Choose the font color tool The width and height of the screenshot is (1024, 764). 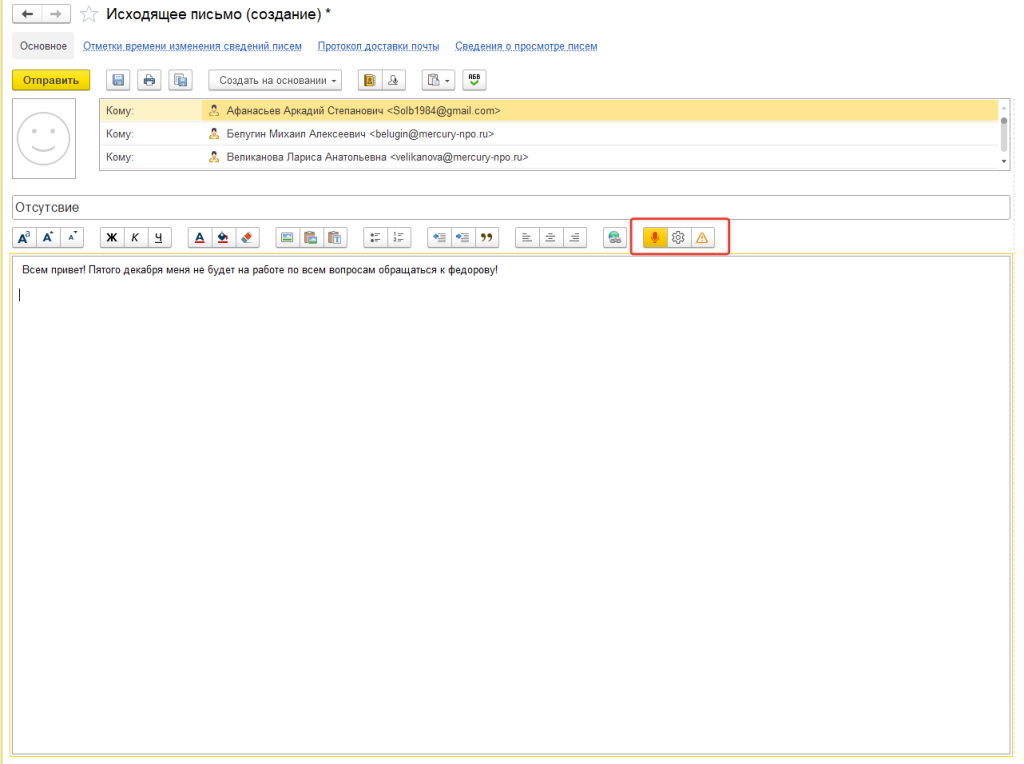199,237
